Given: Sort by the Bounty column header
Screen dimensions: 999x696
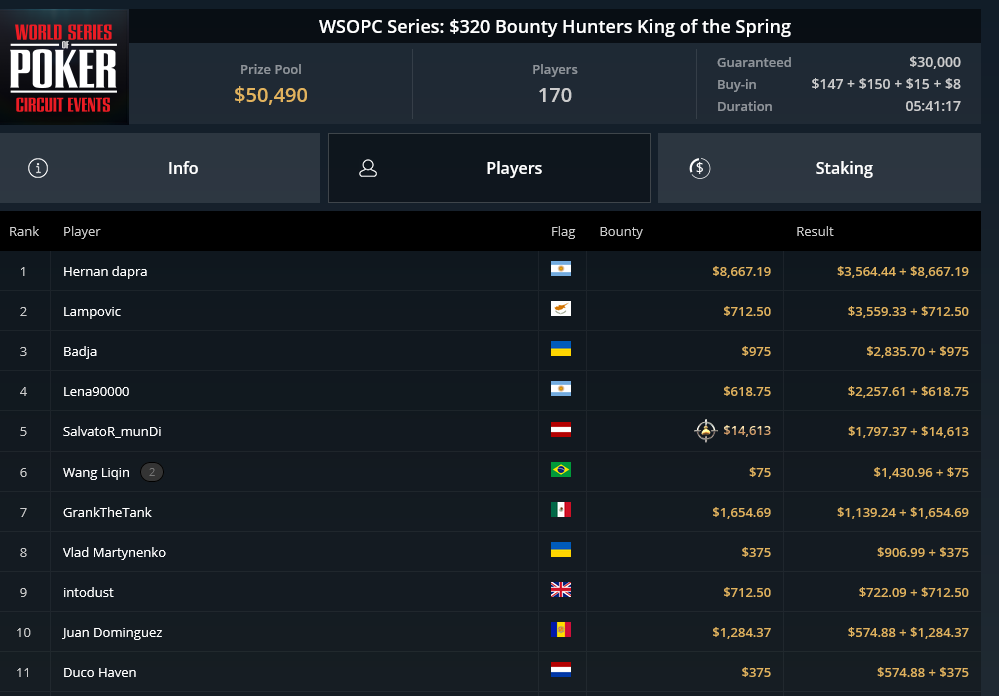Looking at the screenshot, I should click(621, 231).
